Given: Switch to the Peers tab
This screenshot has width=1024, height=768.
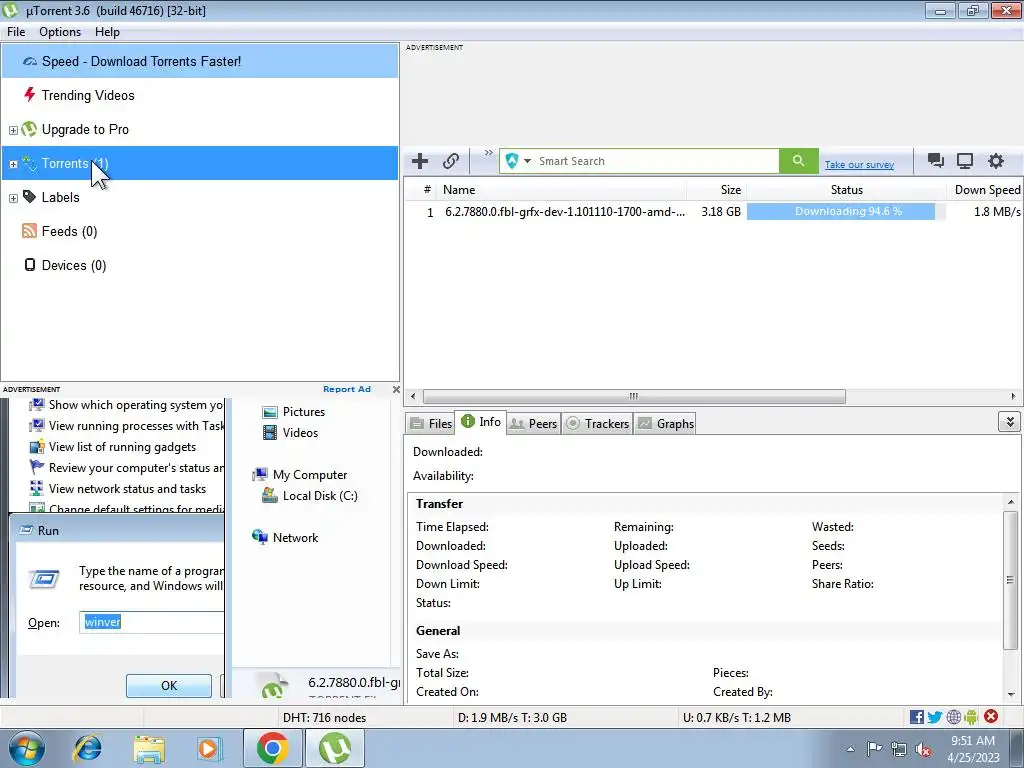Looking at the screenshot, I should coord(533,423).
